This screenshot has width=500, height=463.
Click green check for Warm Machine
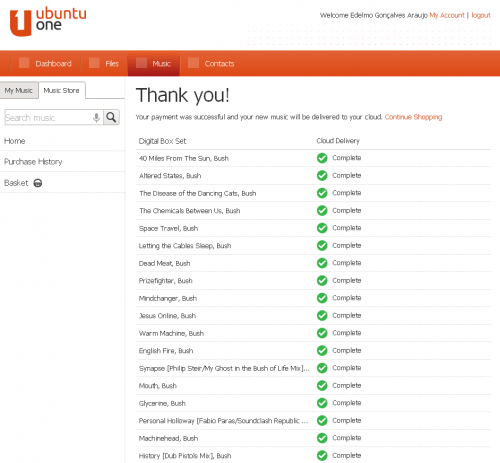pyautogui.click(x=322, y=333)
